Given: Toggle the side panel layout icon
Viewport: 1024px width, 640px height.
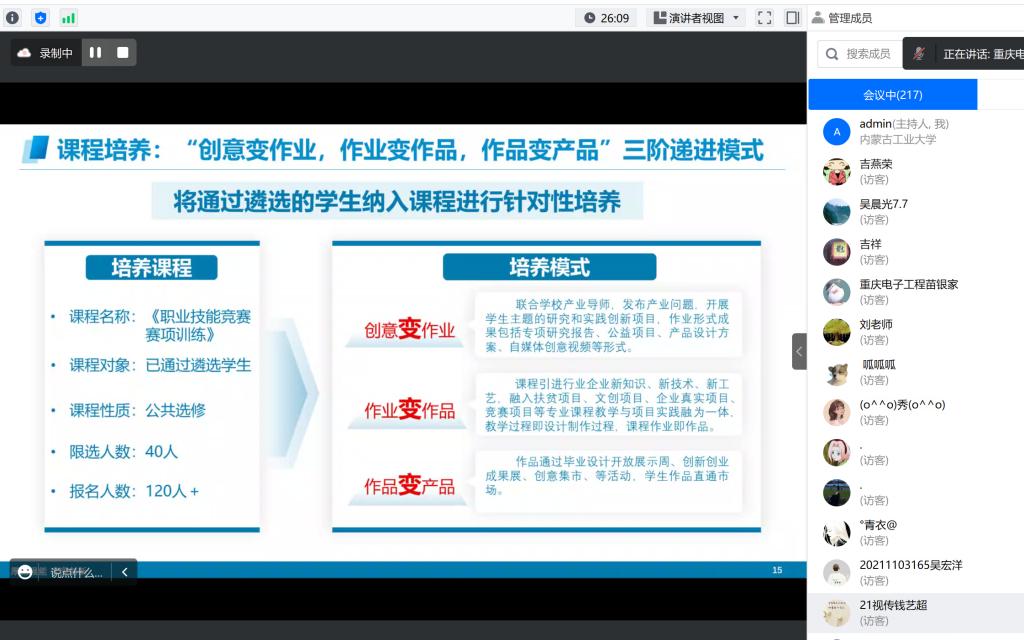Looking at the screenshot, I should tap(792, 17).
